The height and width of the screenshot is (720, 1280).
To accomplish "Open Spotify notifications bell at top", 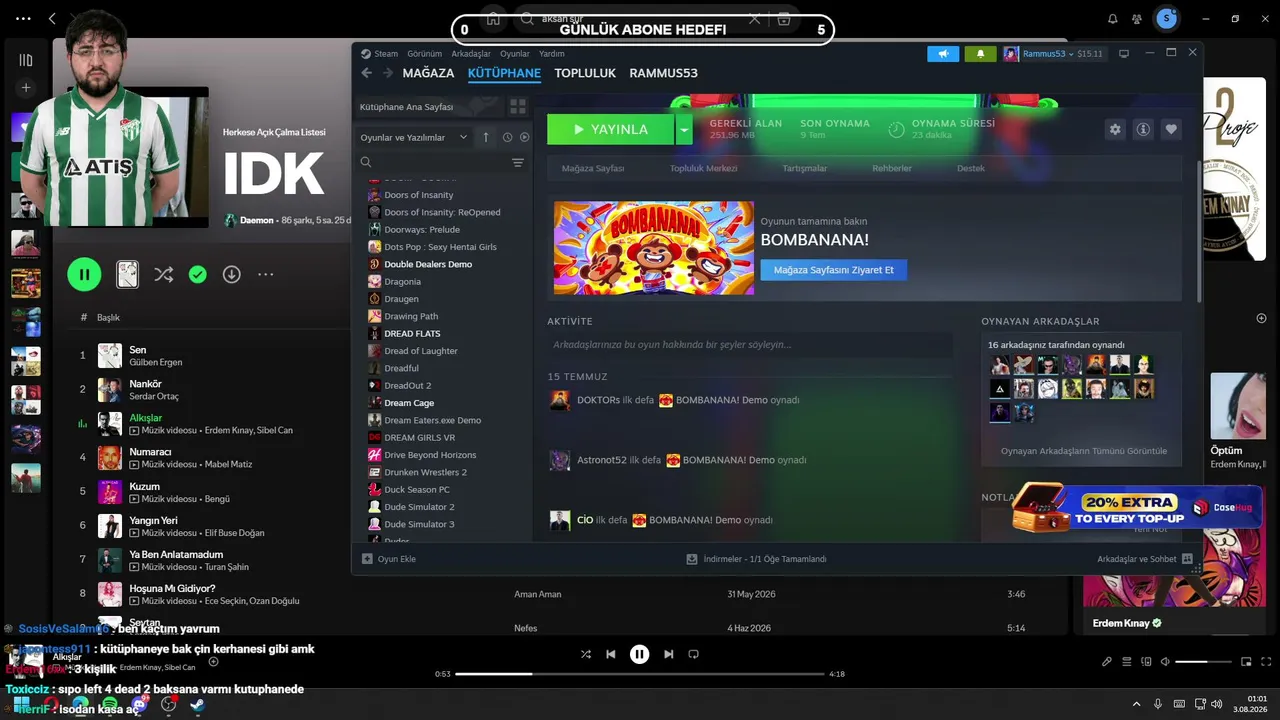I will pos(1113,18).
